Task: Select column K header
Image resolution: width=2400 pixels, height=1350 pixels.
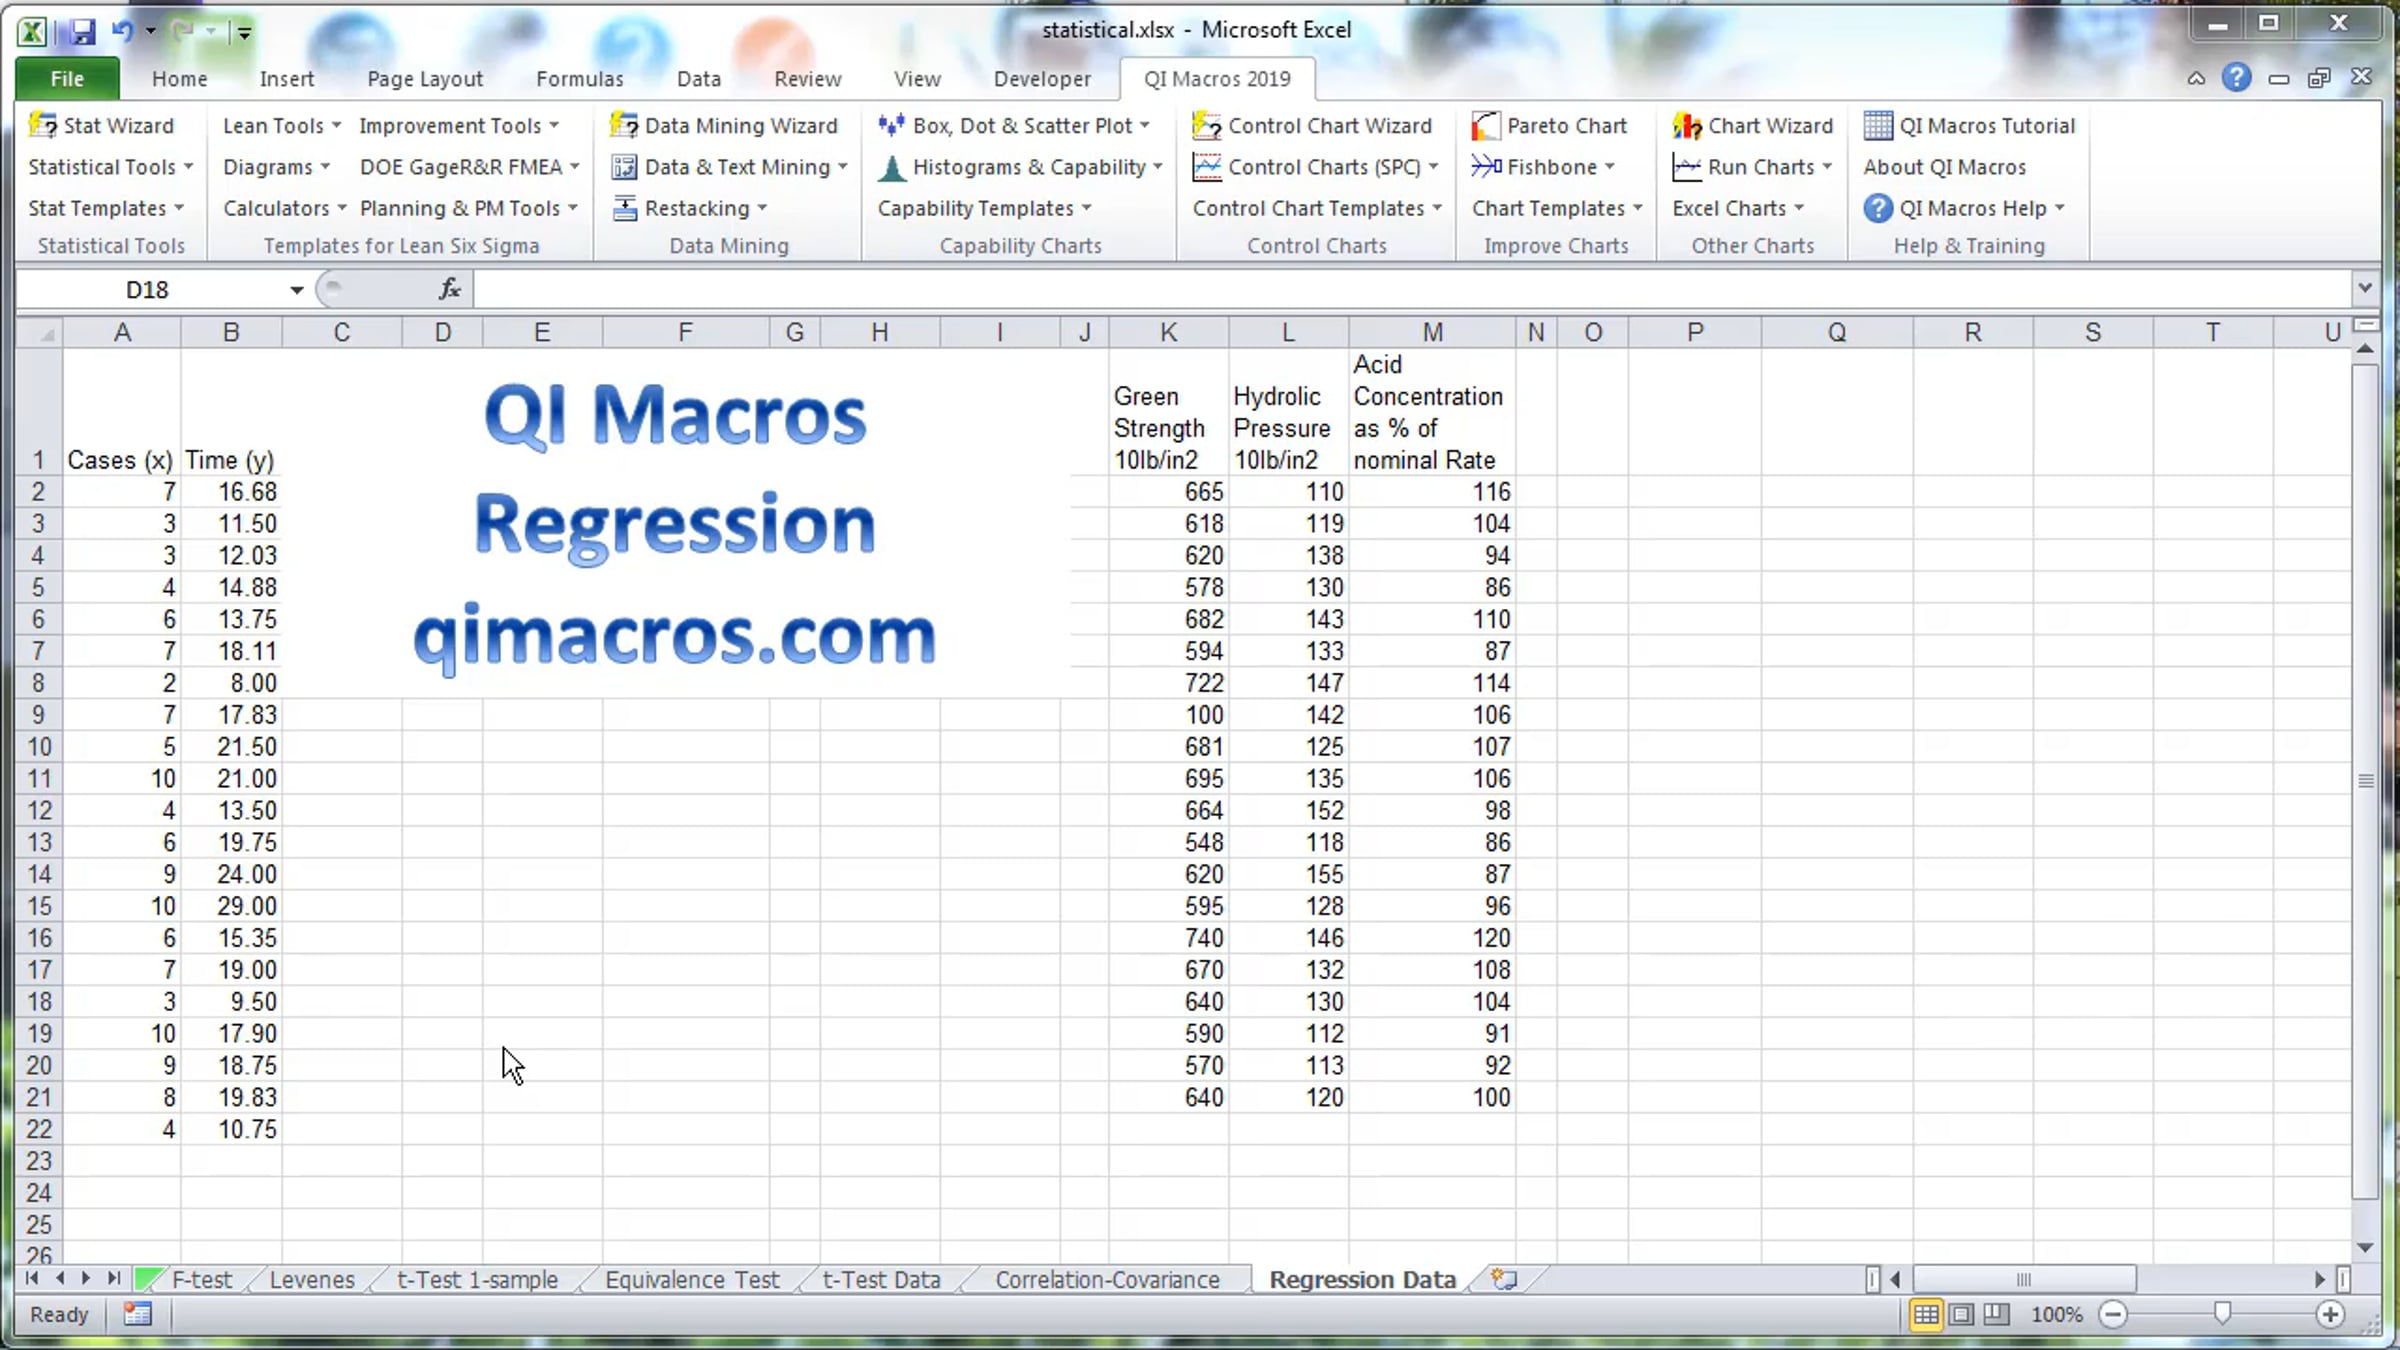Action: [x=1168, y=332]
